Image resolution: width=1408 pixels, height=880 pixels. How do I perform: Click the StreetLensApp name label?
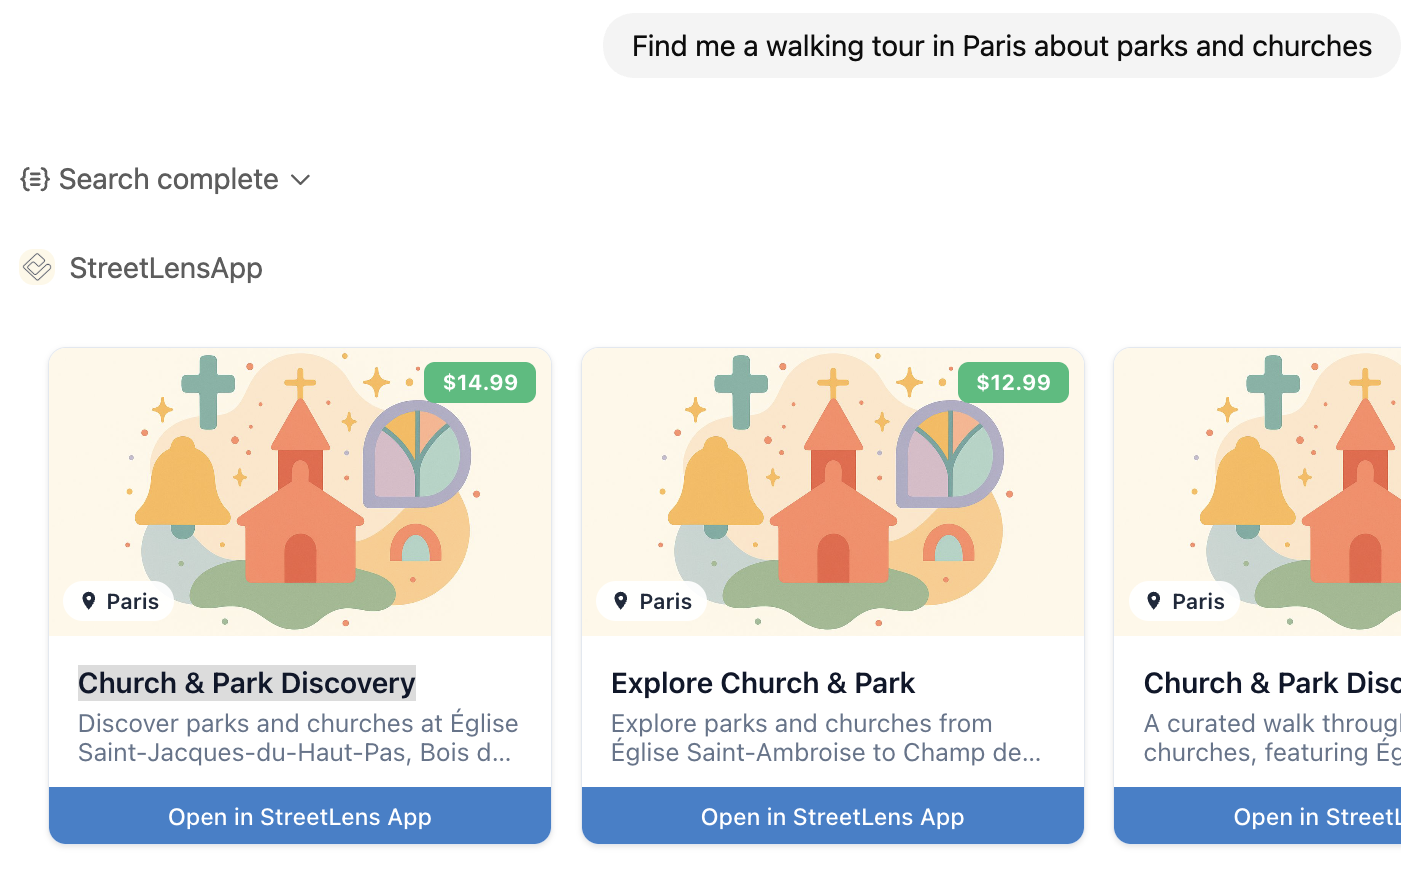pos(166,268)
